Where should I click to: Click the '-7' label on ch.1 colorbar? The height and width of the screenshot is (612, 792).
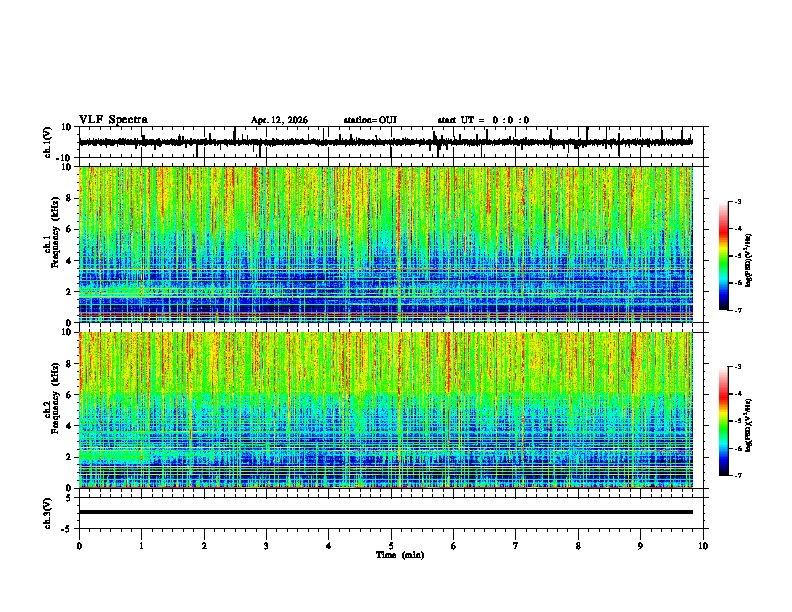(738, 310)
